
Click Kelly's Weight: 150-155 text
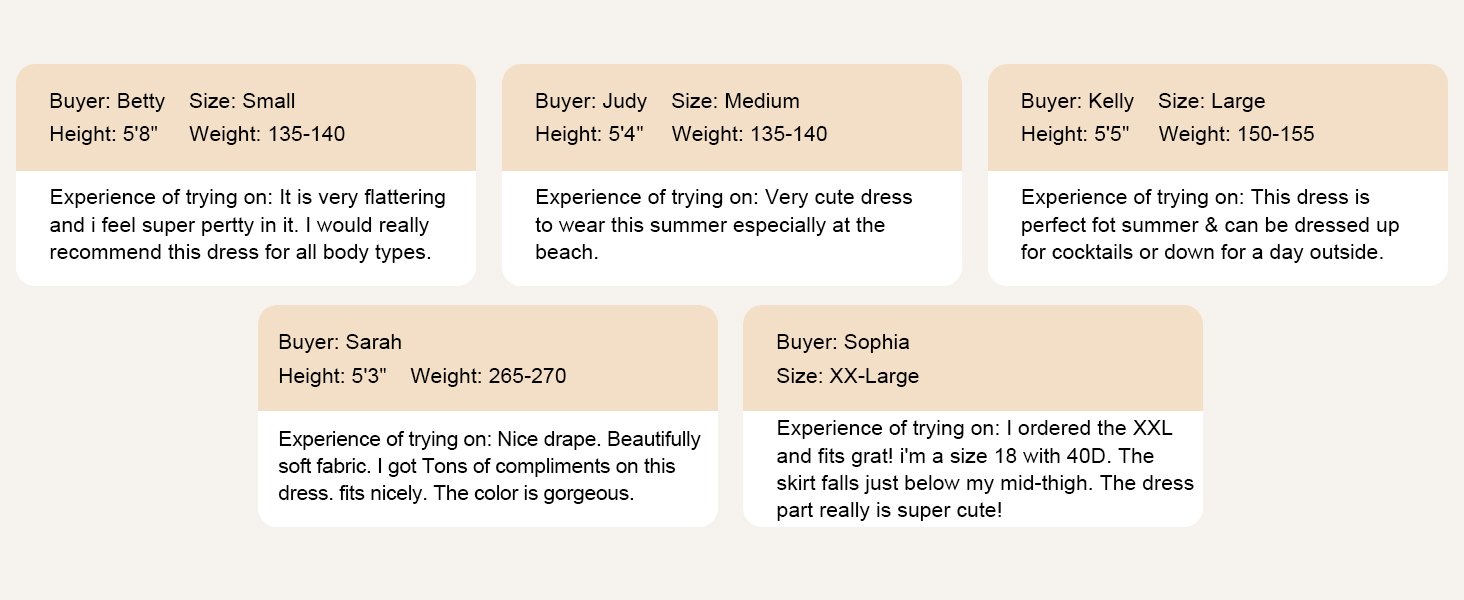point(1236,134)
